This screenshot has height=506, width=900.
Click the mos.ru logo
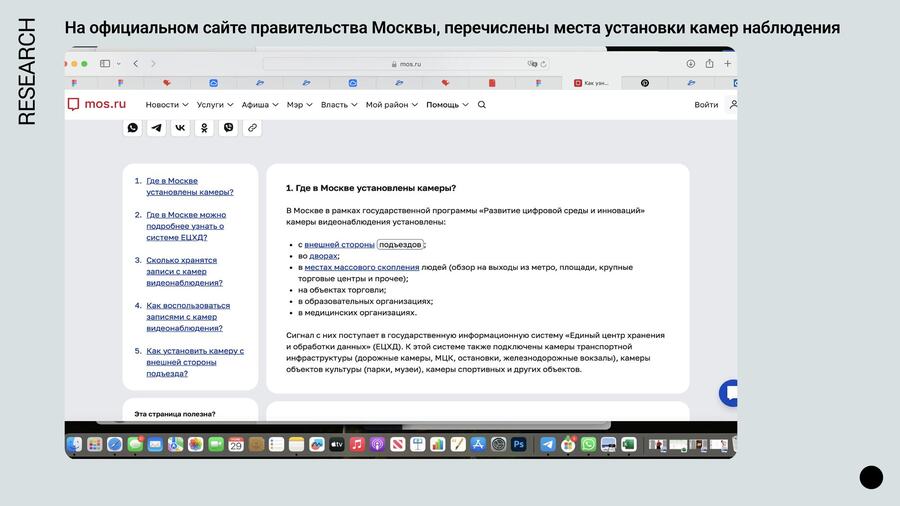96,104
